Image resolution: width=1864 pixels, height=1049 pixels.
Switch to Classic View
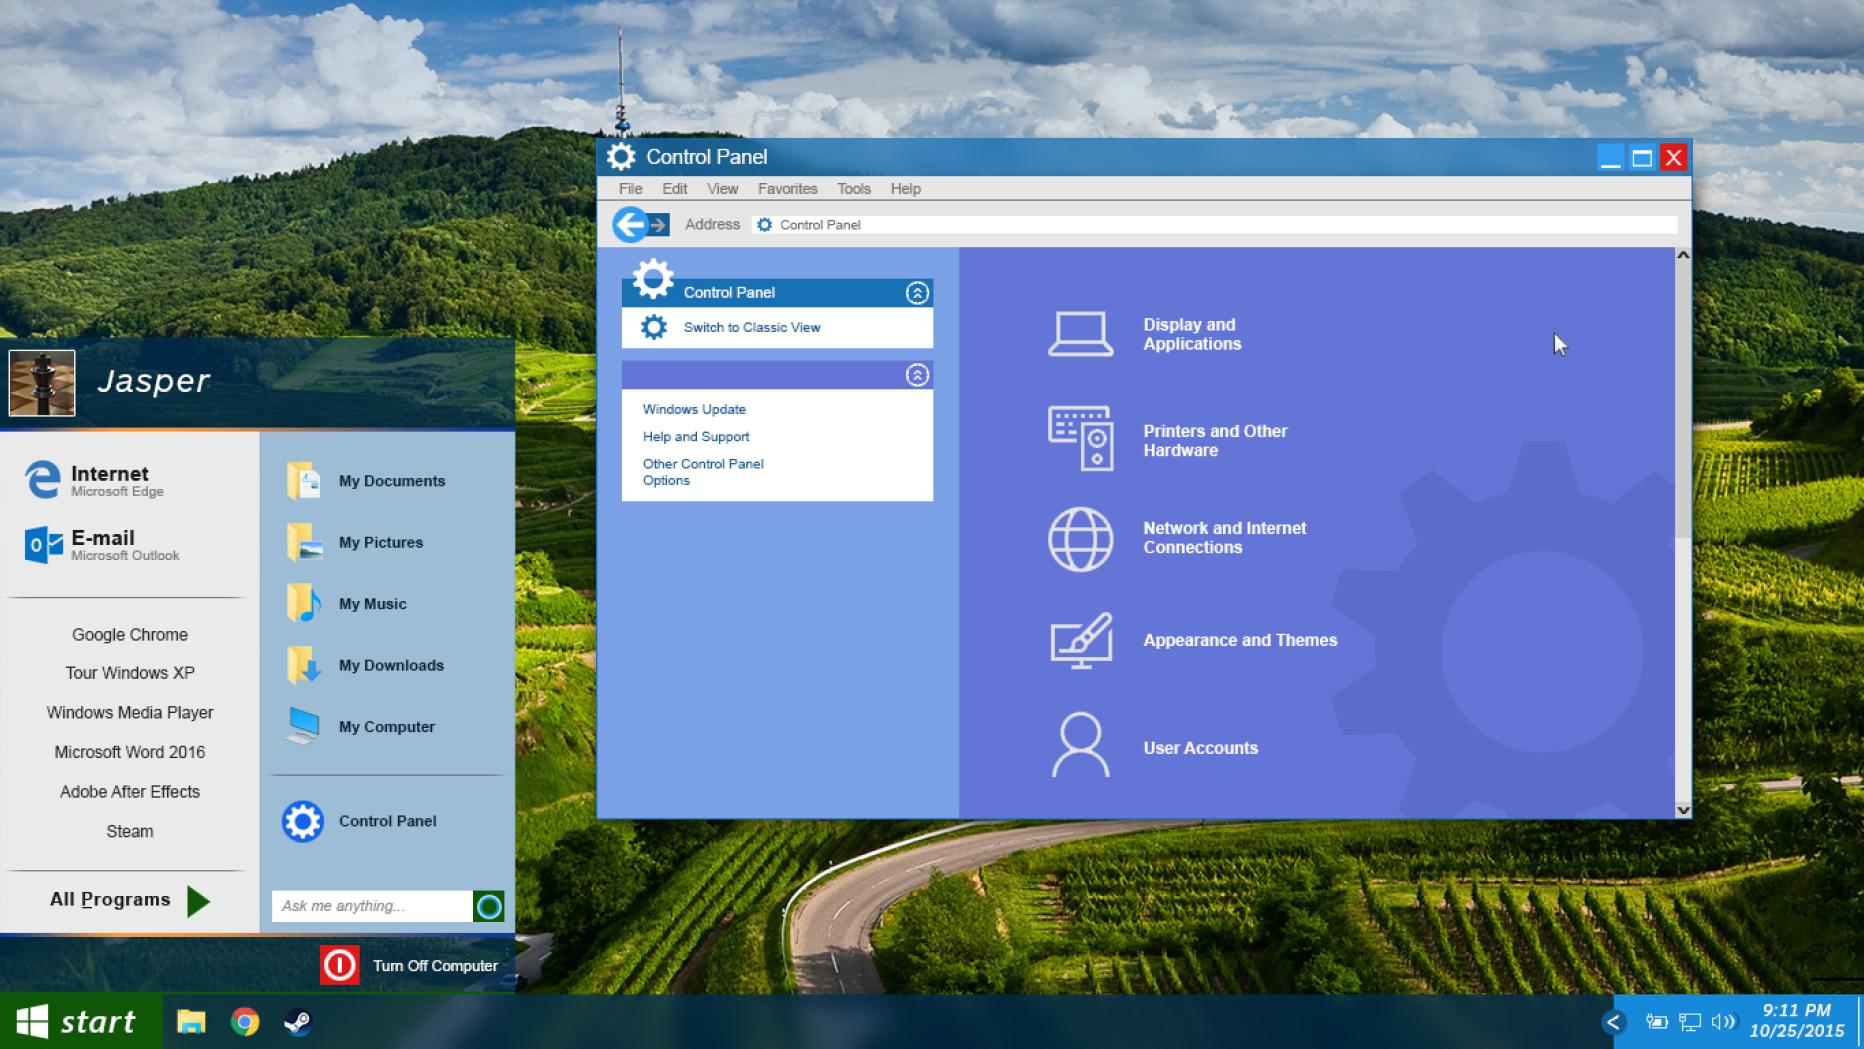click(751, 327)
